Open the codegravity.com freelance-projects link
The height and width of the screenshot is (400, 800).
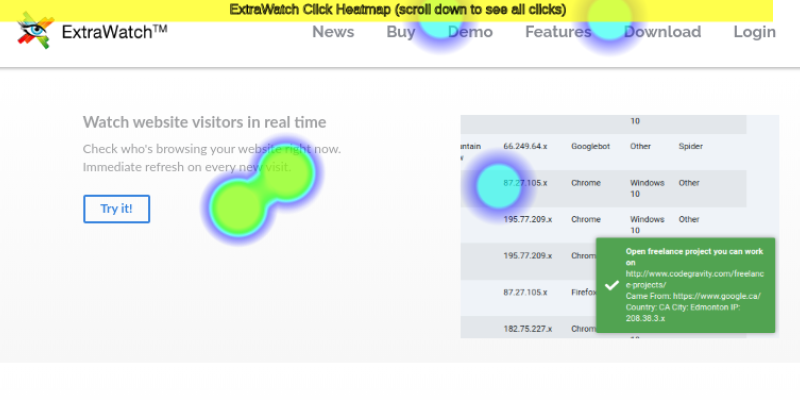[694, 279]
